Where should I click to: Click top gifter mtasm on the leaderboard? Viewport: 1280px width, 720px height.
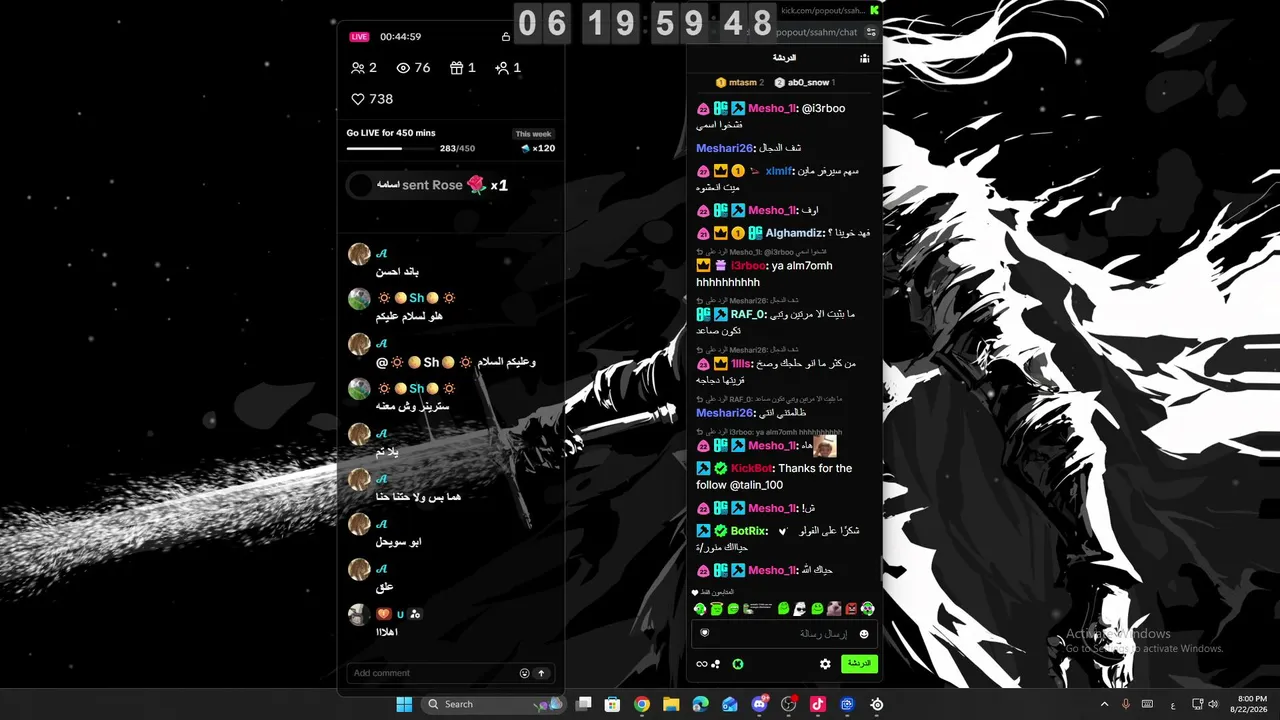[x=740, y=82]
